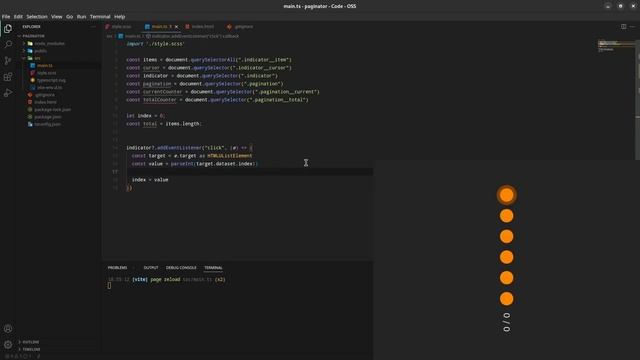Open the Selection menu
640x360 pixels.
click(37, 17)
